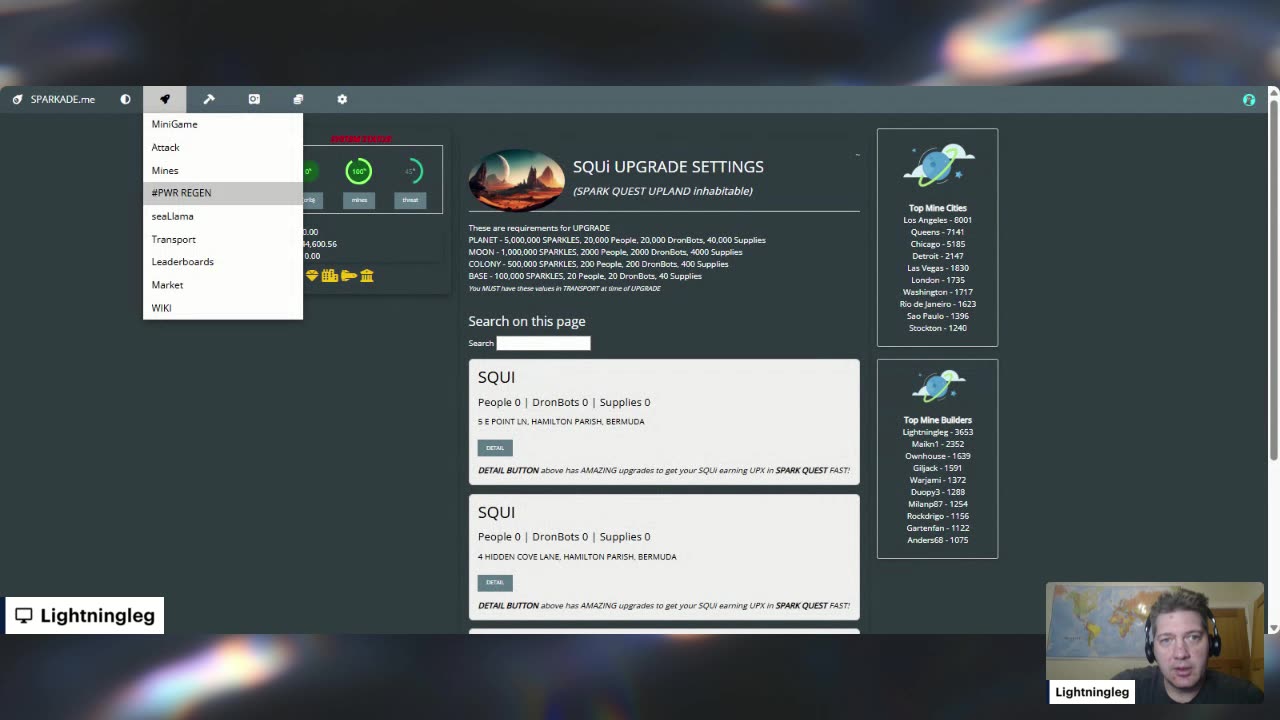
Task: Click the SPARKADE.me comet logo icon
Action: click(17, 99)
